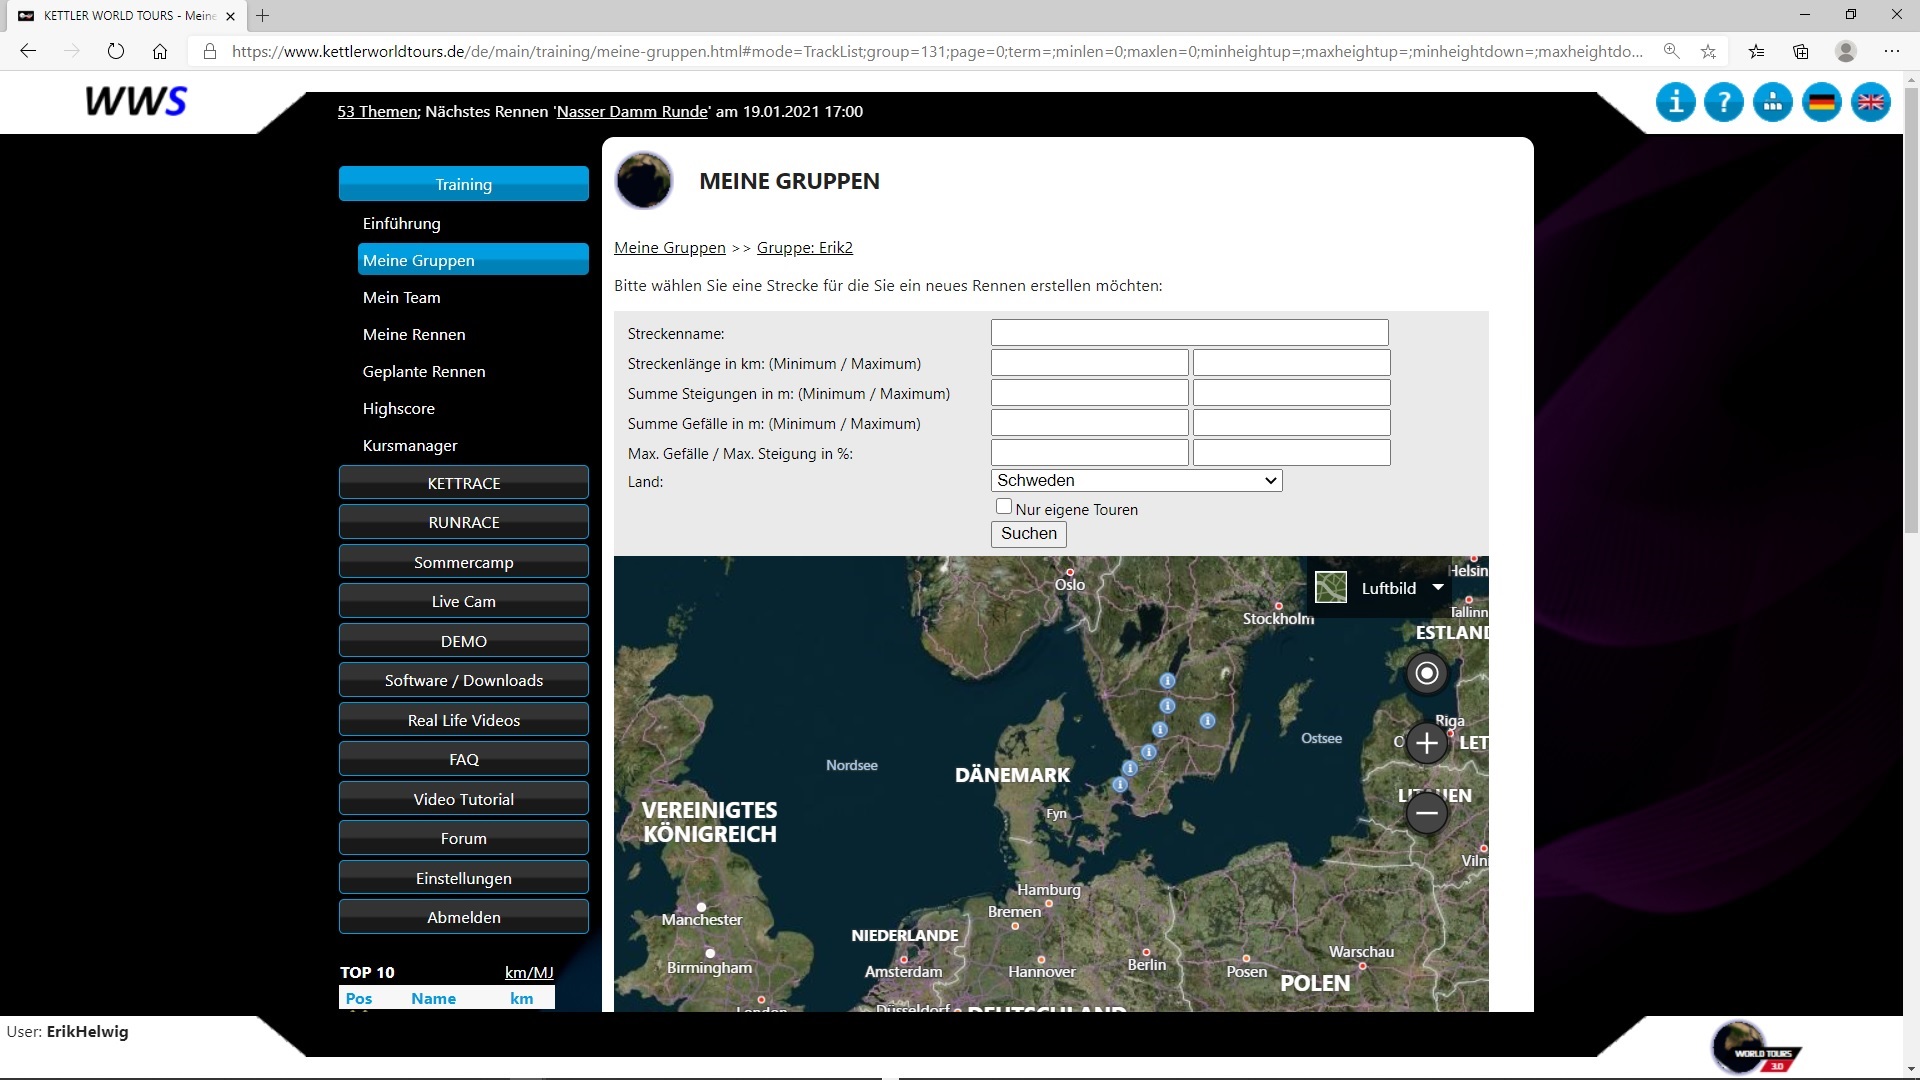Open the FAQ section
This screenshot has height=1080, width=1920.
click(x=464, y=759)
